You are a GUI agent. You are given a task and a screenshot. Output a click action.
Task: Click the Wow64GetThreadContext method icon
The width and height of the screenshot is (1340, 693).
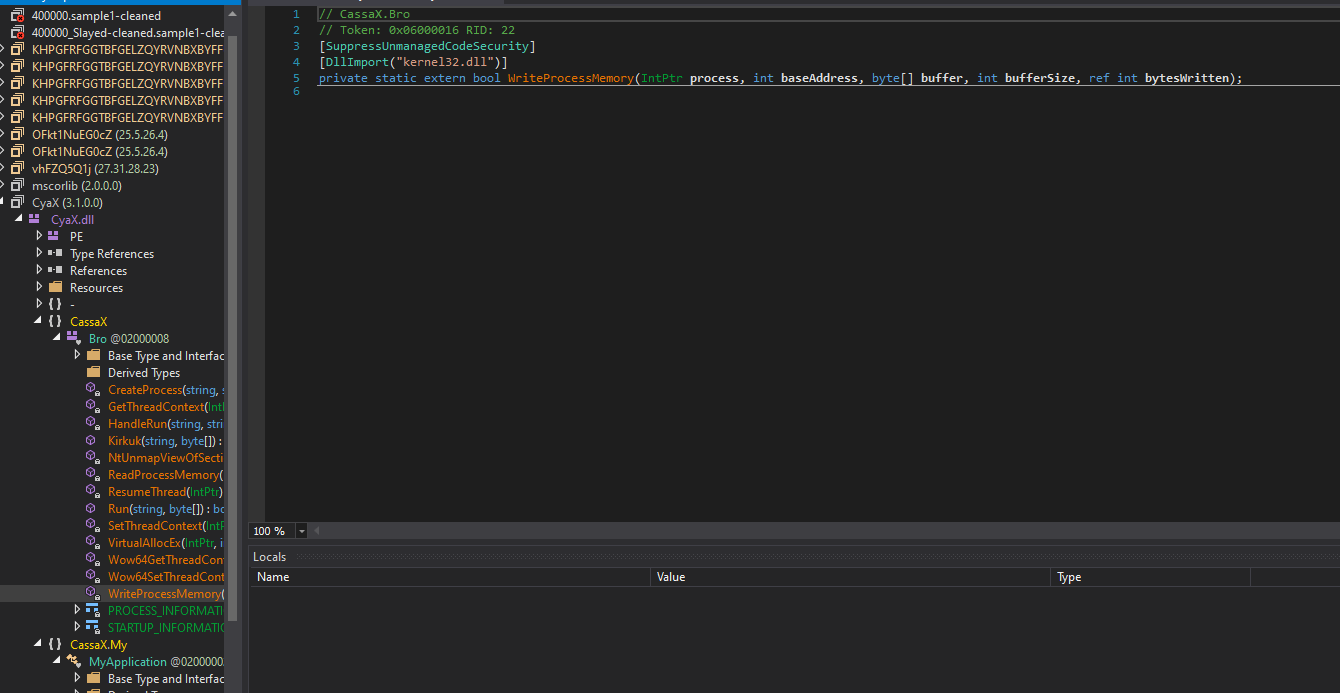click(93, 560)
